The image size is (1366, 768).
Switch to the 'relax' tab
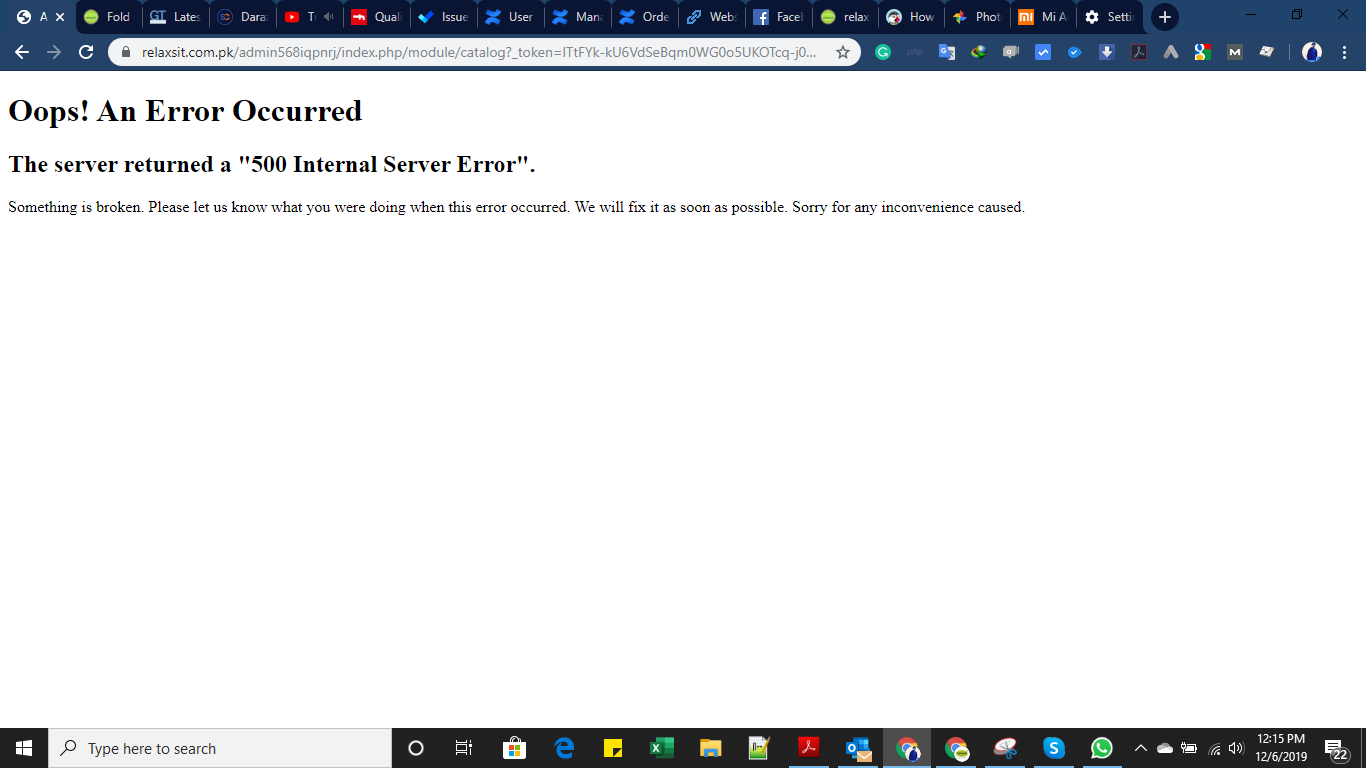(845, 17)
